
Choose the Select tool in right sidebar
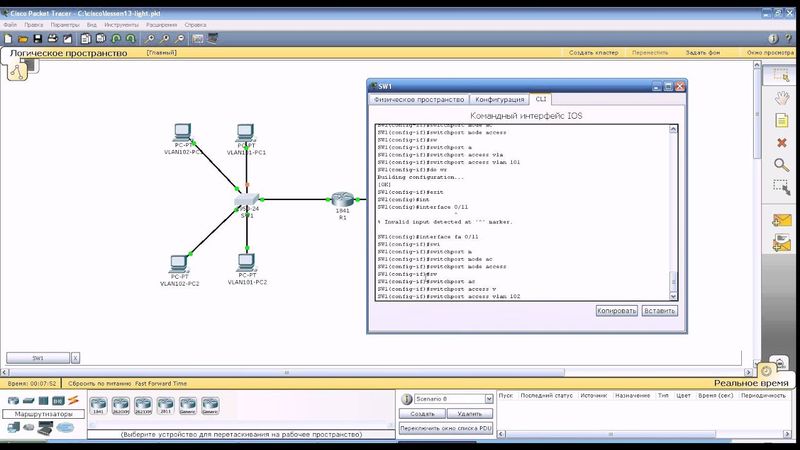coord(781,76)
